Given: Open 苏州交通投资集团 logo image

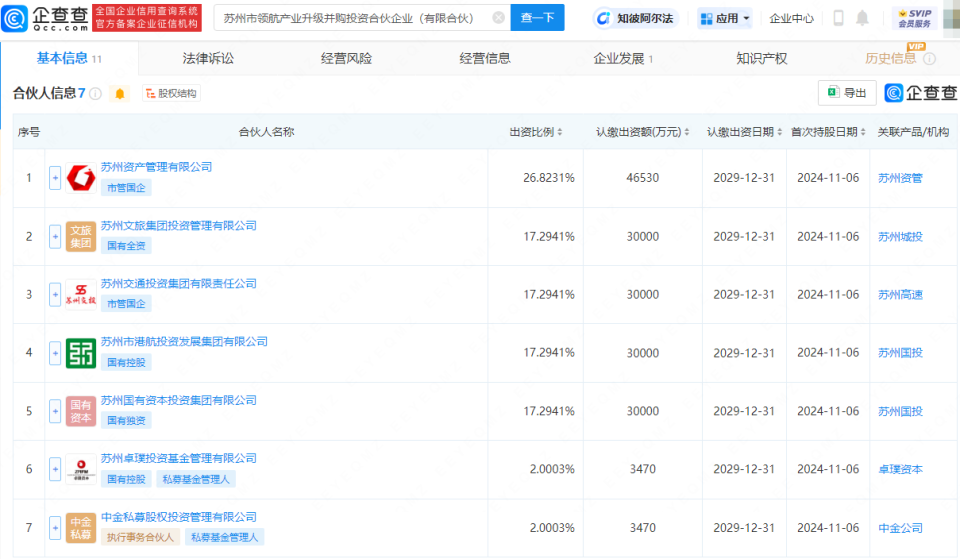Looking at the screenshot, I should coord(81,295).
